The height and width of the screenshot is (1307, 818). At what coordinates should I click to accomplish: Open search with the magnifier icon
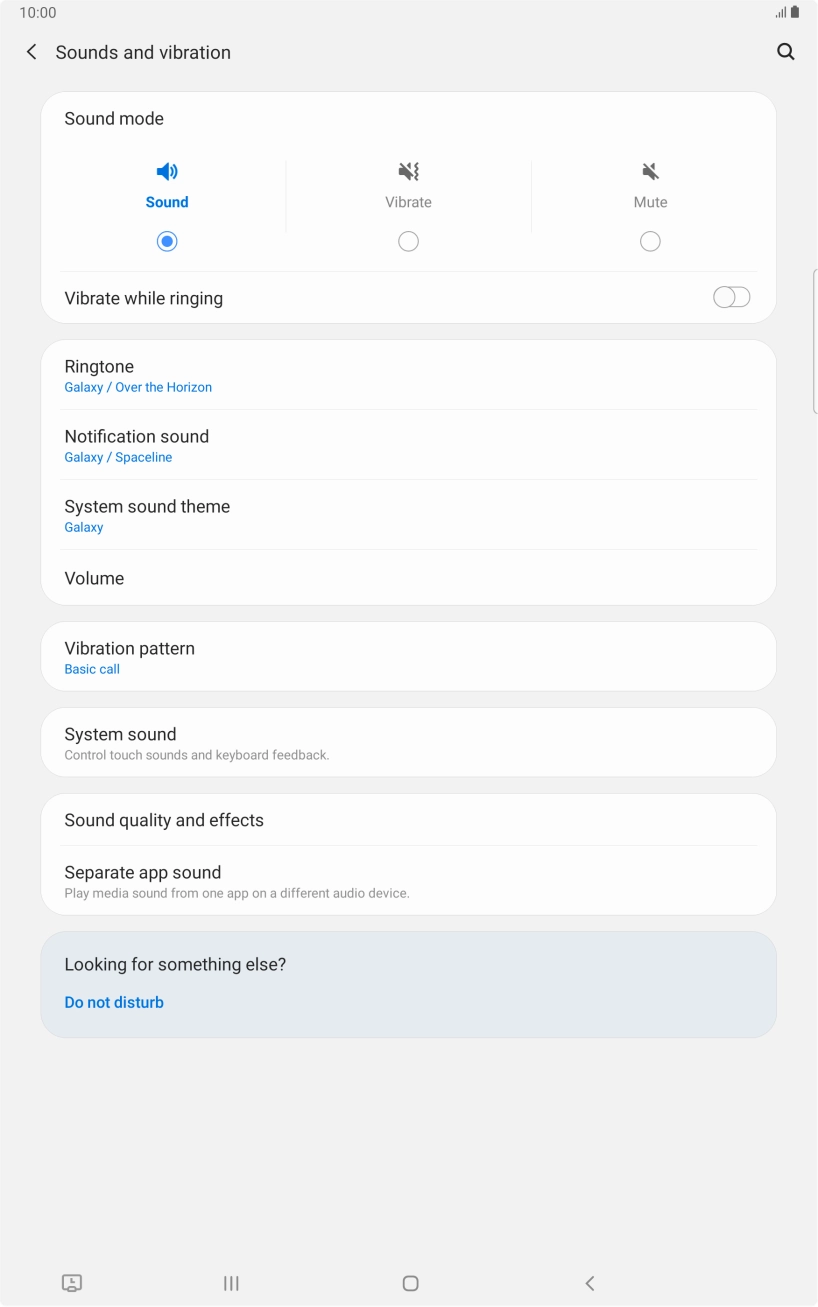coord(786,52)
